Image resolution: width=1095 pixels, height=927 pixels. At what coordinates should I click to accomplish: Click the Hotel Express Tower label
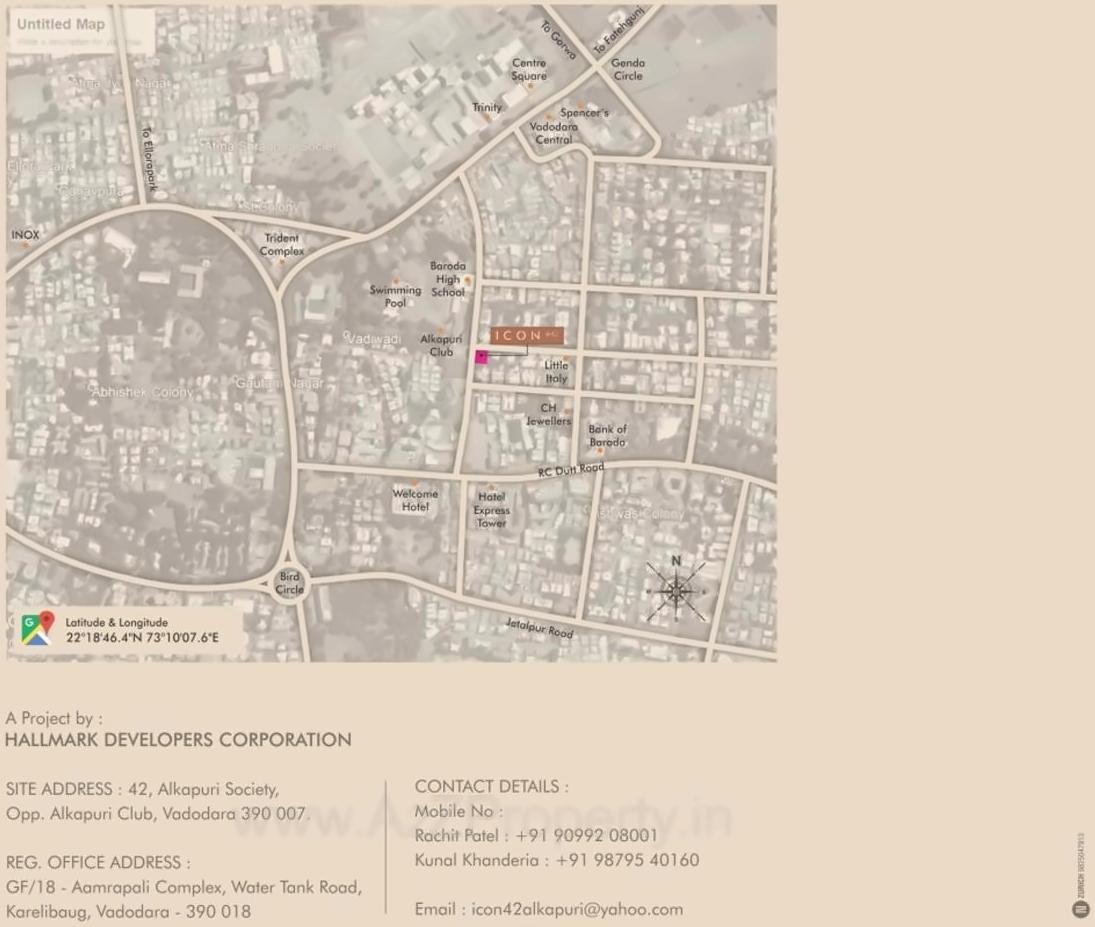pos(491,510)
